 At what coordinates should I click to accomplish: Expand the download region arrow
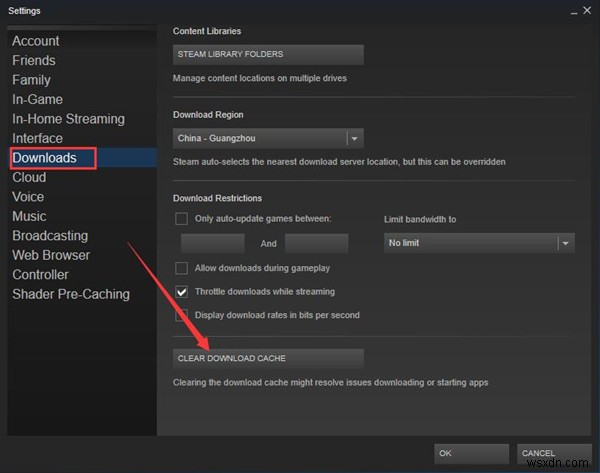tap(355, 139)
